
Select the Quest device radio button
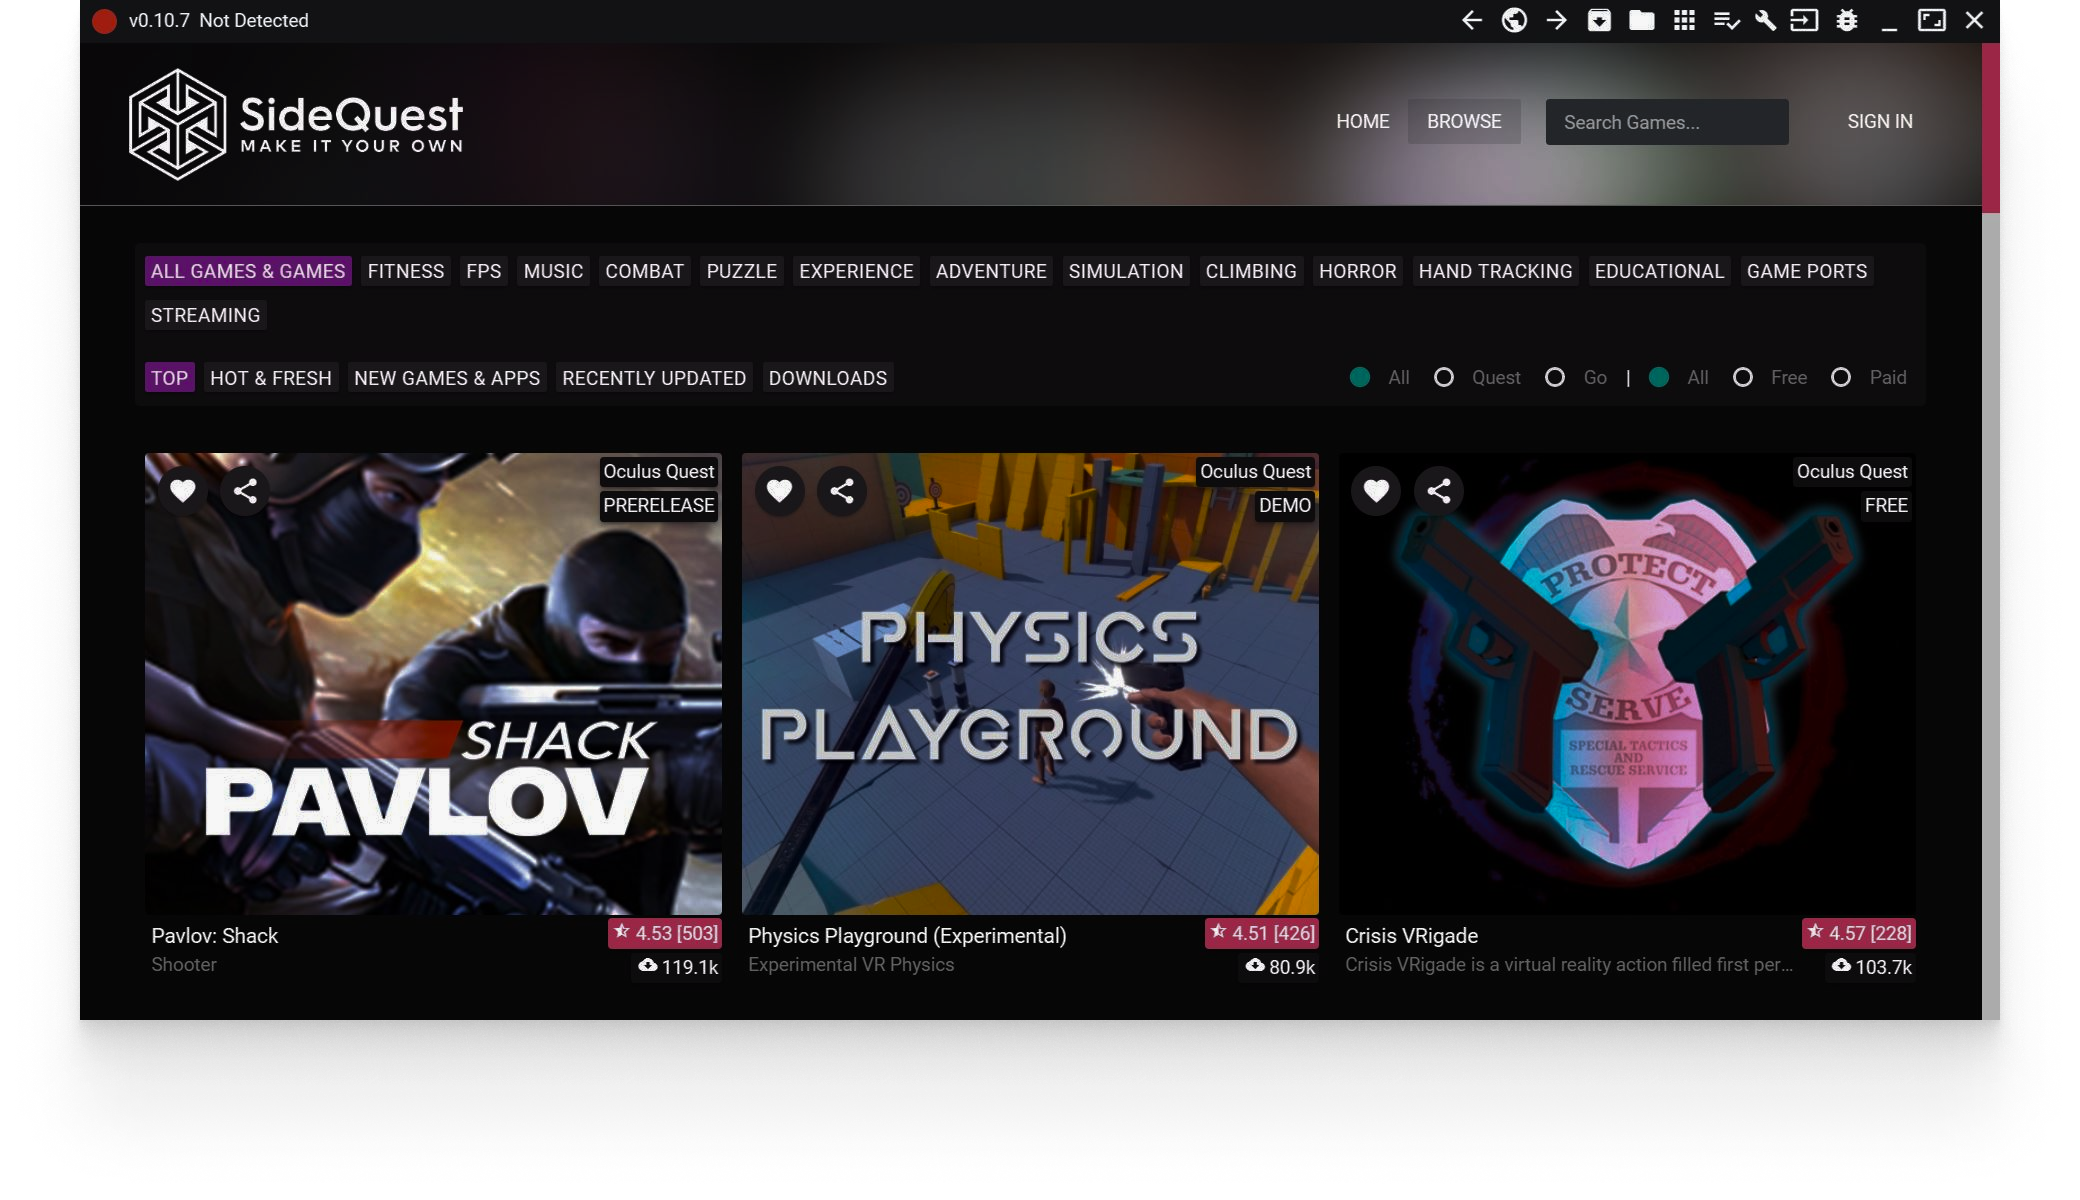coord(1444,377)
